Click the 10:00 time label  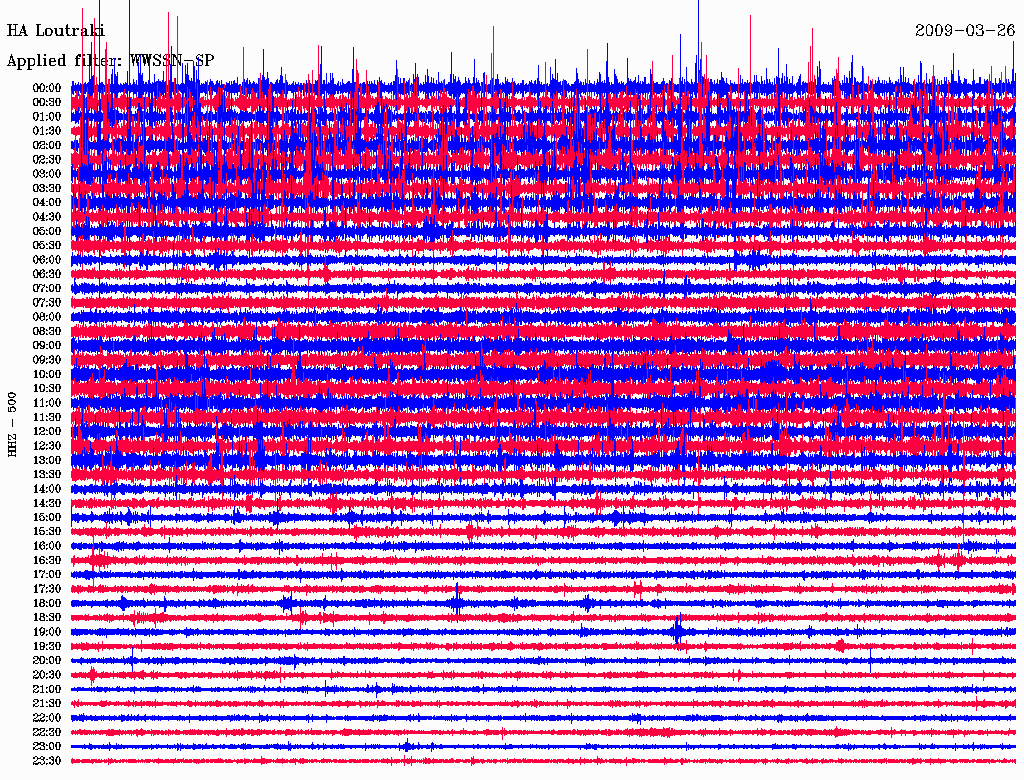pyautogui.click(x=47, y=374)
